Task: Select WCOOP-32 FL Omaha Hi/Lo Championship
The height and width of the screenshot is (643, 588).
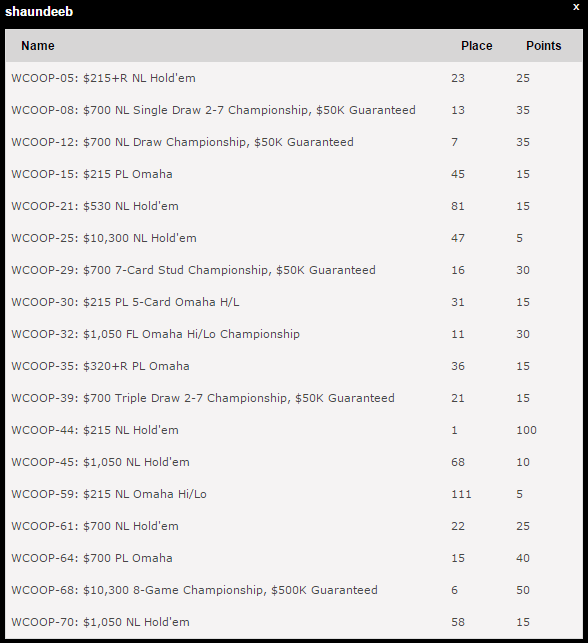Action: pyautogui.click(x=294, y=334)
